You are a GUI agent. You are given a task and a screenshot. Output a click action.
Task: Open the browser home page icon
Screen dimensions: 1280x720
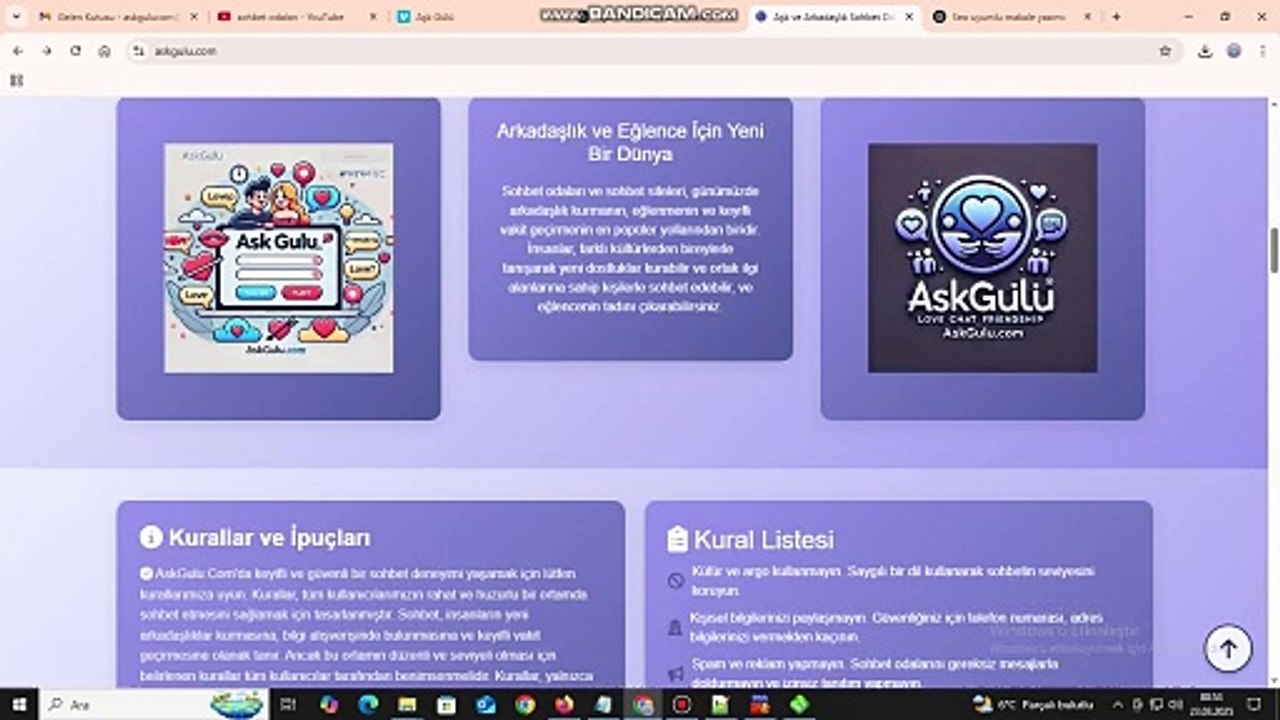(x=104, y=51)
